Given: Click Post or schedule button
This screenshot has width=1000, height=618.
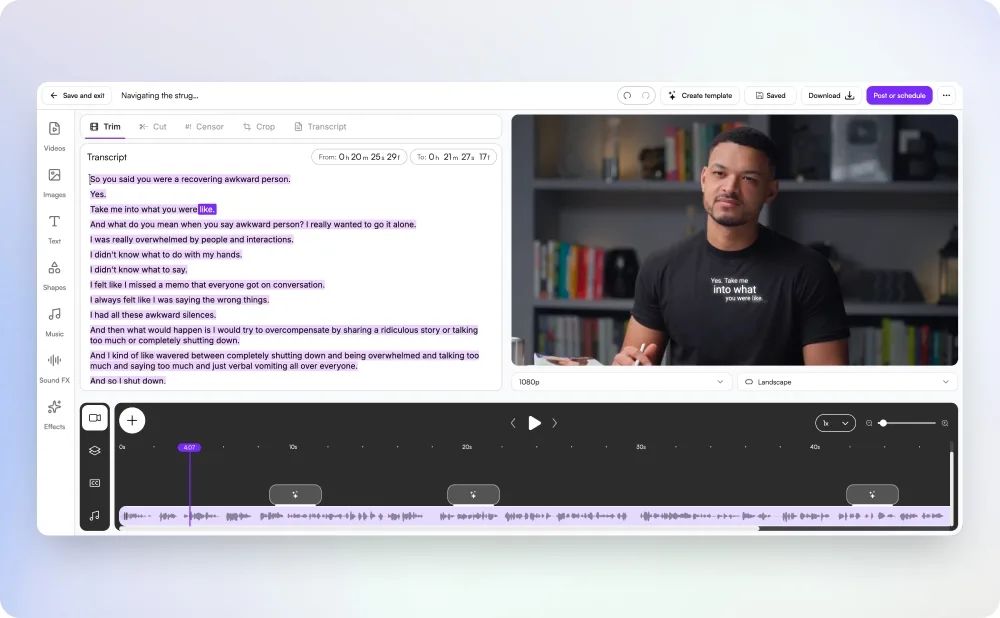Looking at the screenshot, I should point(899,96).
